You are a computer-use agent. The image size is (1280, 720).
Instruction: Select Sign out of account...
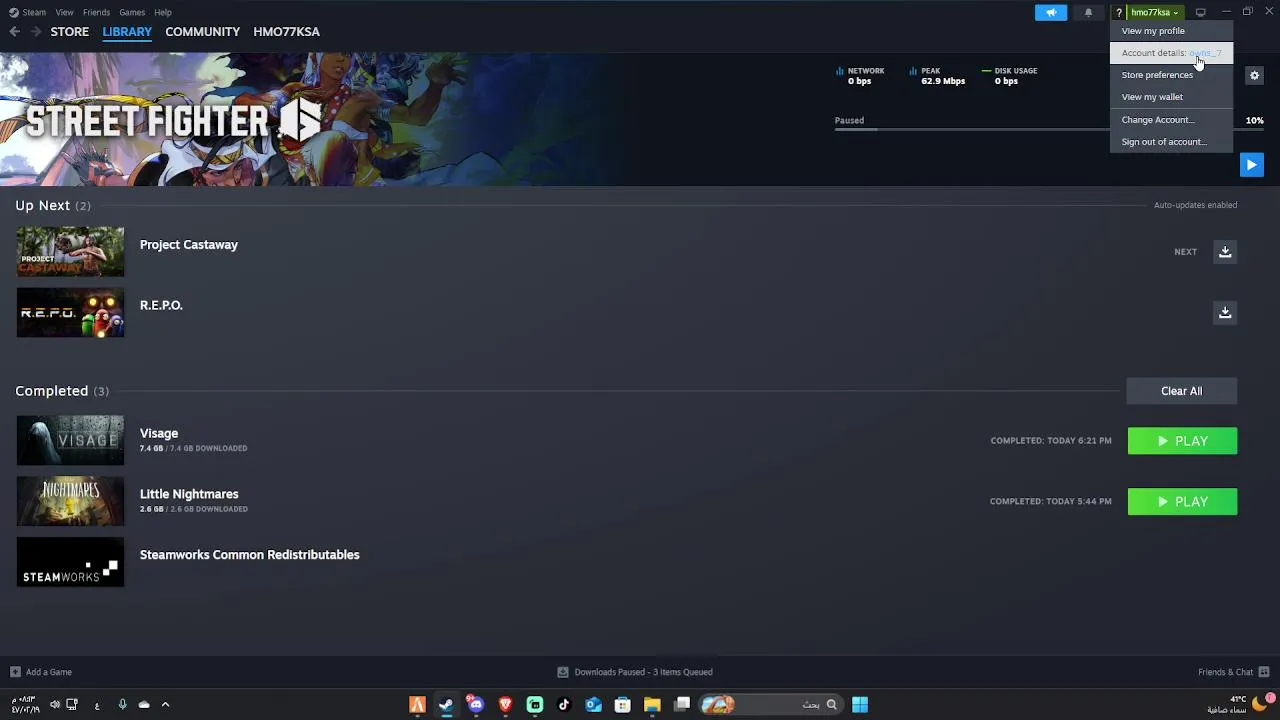(x=1171, y=142)
